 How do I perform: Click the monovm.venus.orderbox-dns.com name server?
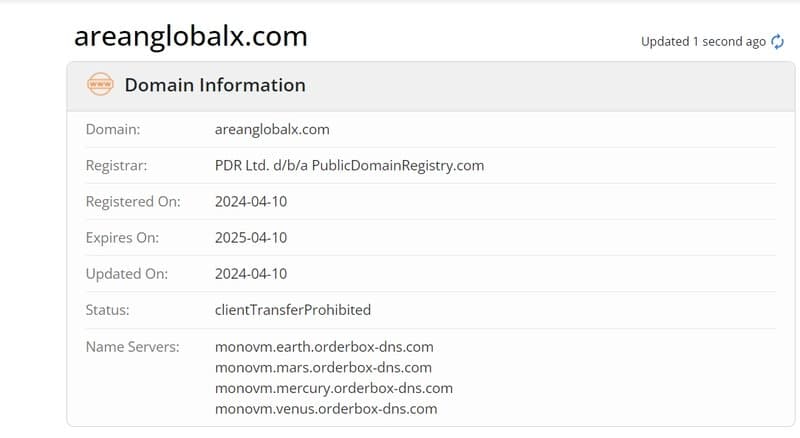(x=326, y=409)
